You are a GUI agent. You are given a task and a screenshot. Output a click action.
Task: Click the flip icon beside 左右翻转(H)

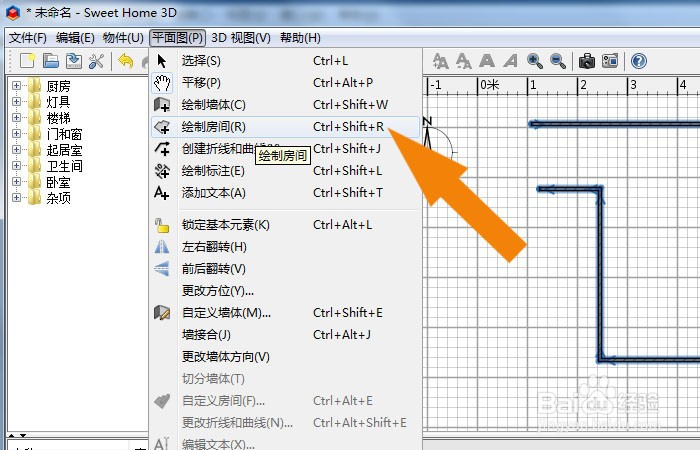(x=162, y=247)
